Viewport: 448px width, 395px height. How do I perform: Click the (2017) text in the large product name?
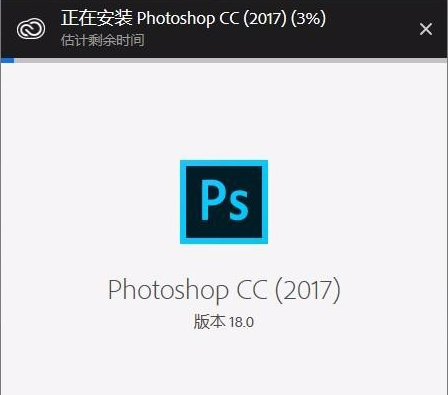click(308, 290)
